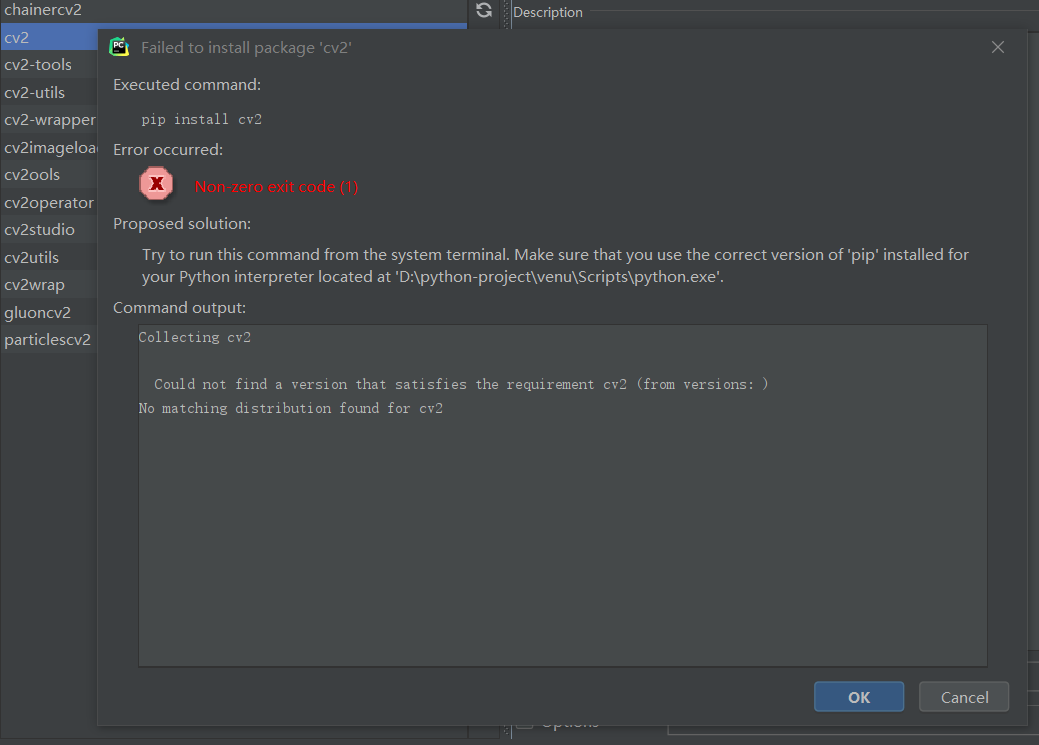Click inside the Command output text area

[x=562, y=540]
